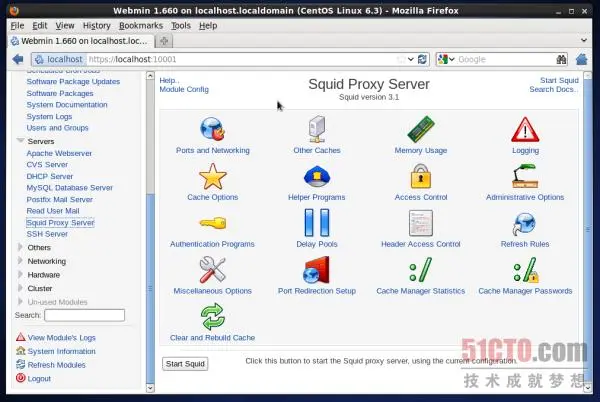Screen dimensions: 600x402
Task: Open Users and Groups in sidebar
Action: [57, 127]
